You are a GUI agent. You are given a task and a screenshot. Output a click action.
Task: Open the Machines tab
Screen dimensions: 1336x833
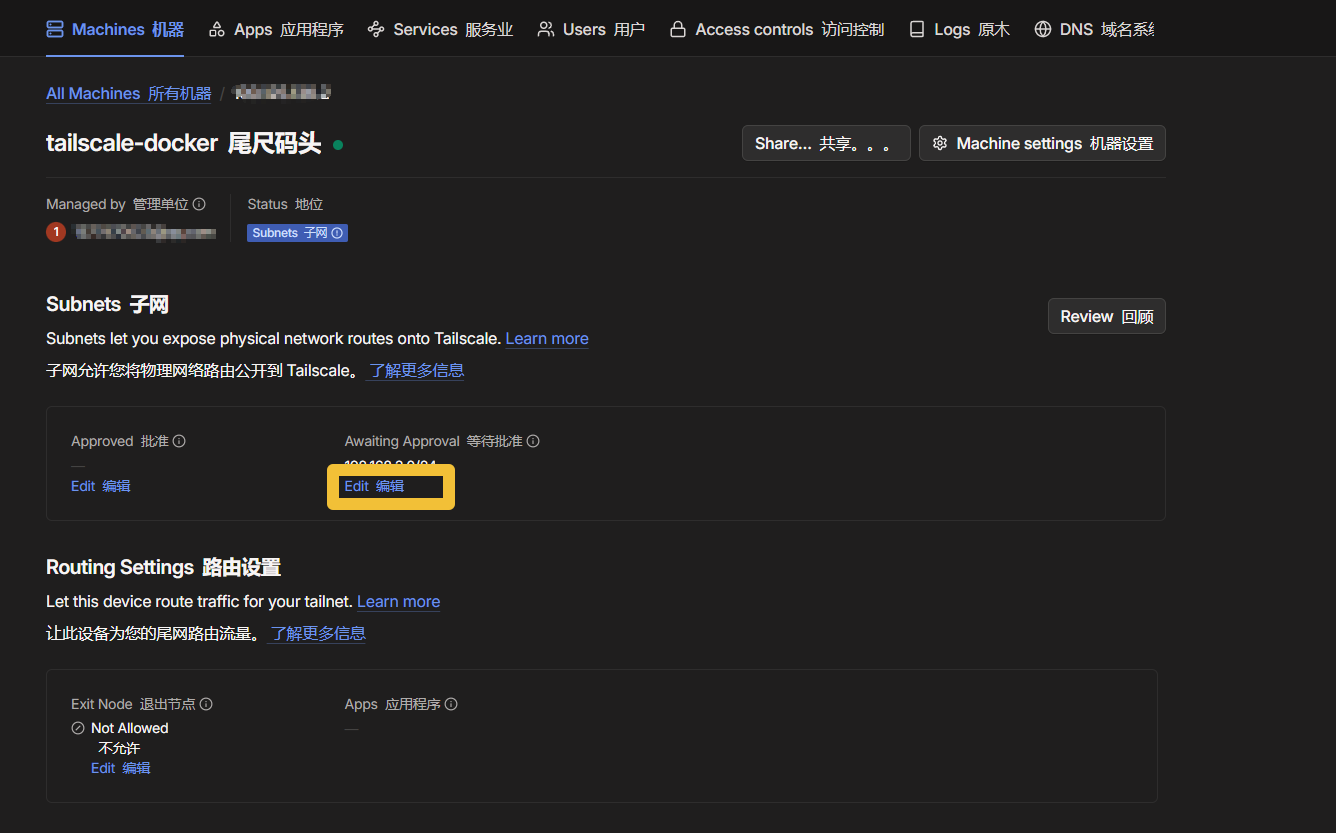(x=115, y=30)
